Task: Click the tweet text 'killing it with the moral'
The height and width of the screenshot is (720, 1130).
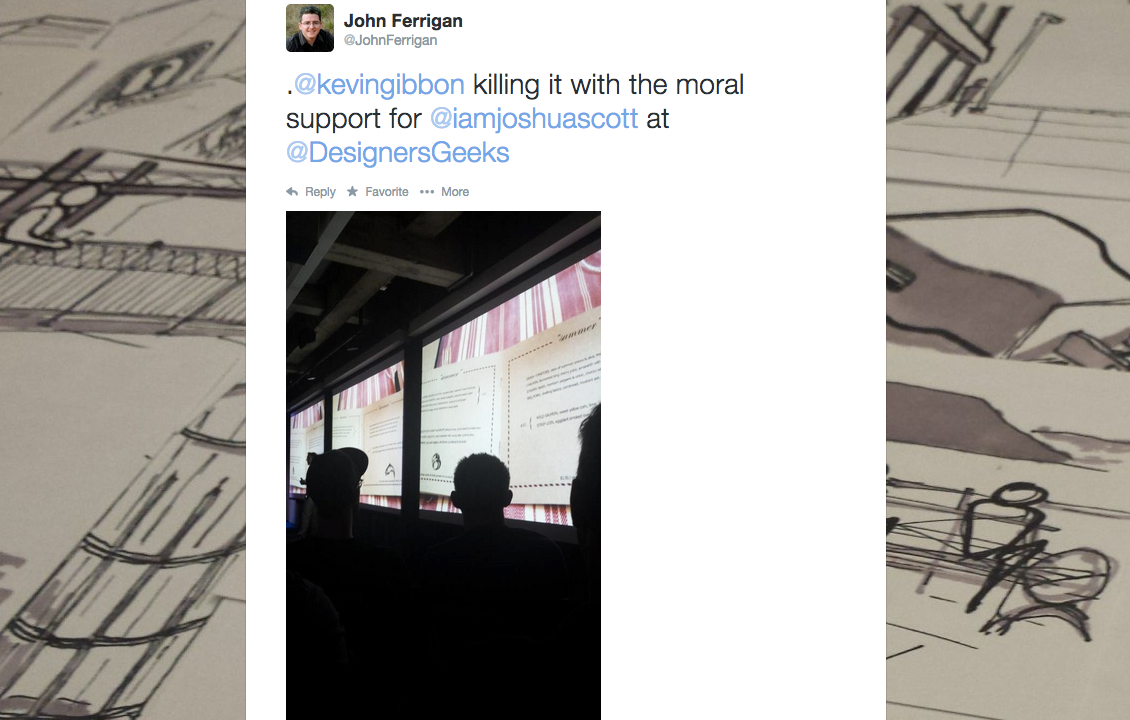Action: pos(608,85)
